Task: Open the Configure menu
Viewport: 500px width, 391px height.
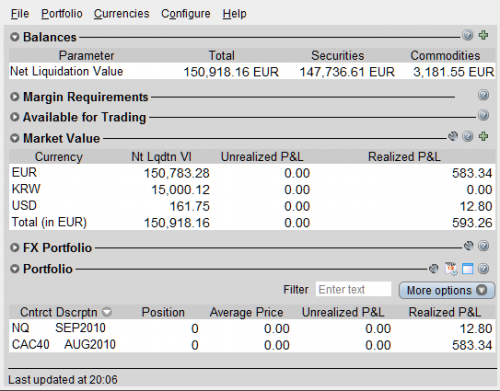Action: click(186, 14)
